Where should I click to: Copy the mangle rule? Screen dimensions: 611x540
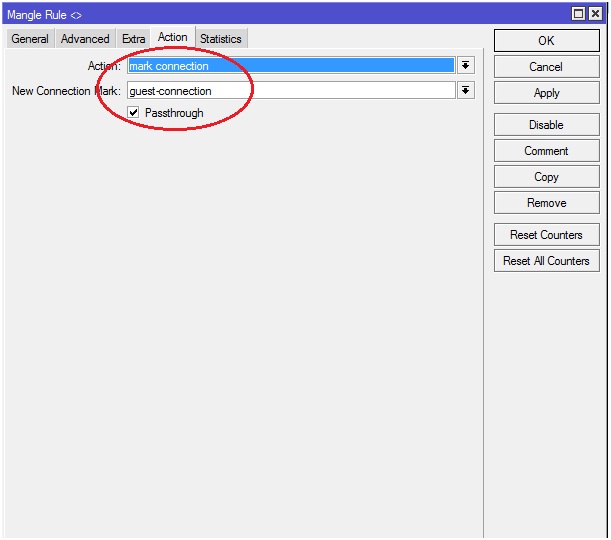click(x=546, y=177)
